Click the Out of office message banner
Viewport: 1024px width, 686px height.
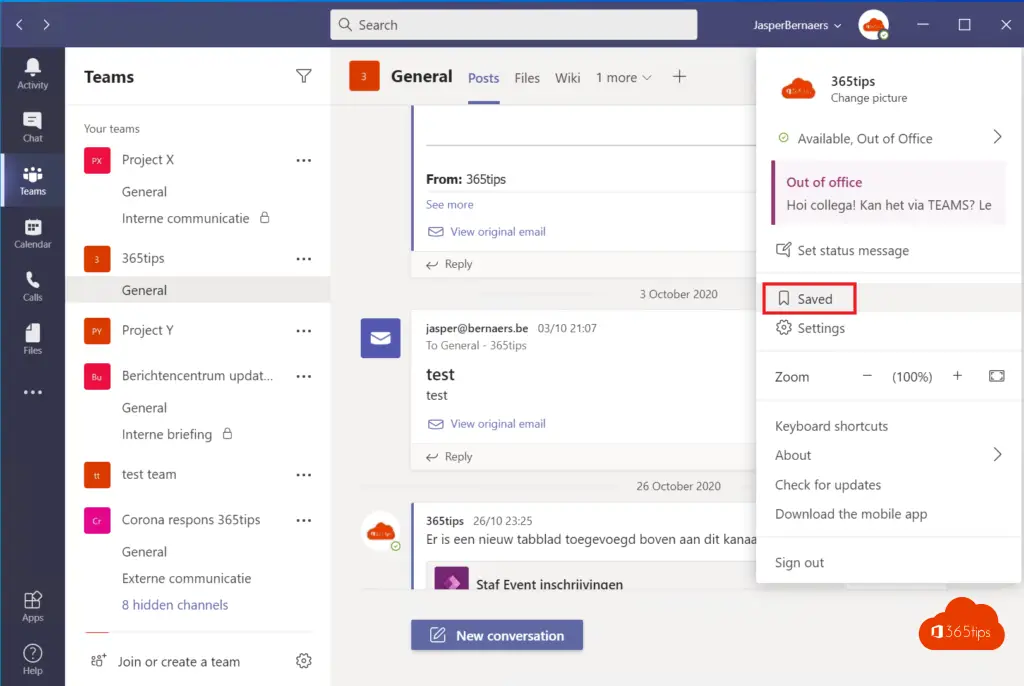pos(888,193)
